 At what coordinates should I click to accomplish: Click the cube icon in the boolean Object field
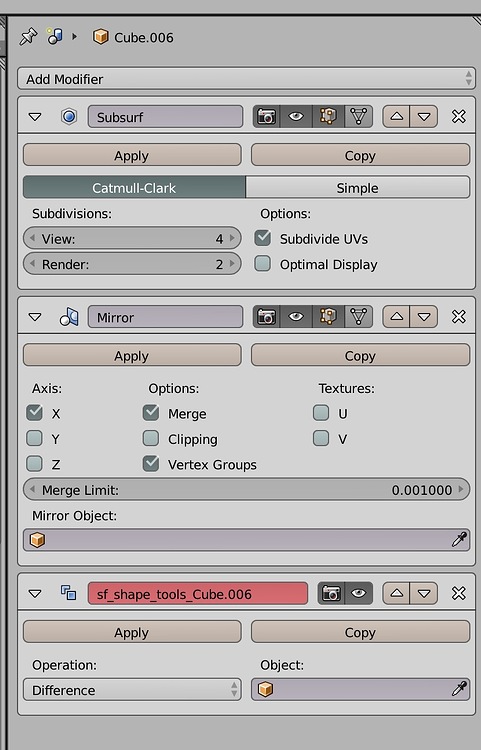(265, 689)
